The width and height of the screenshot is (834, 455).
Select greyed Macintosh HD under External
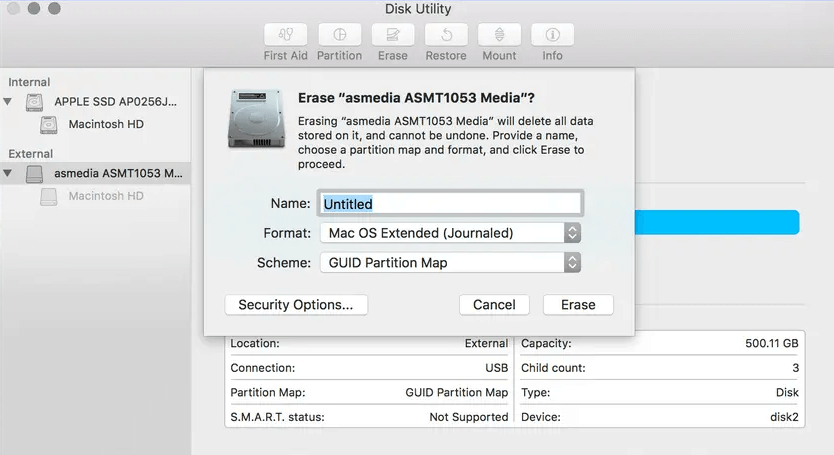[105, 196]
